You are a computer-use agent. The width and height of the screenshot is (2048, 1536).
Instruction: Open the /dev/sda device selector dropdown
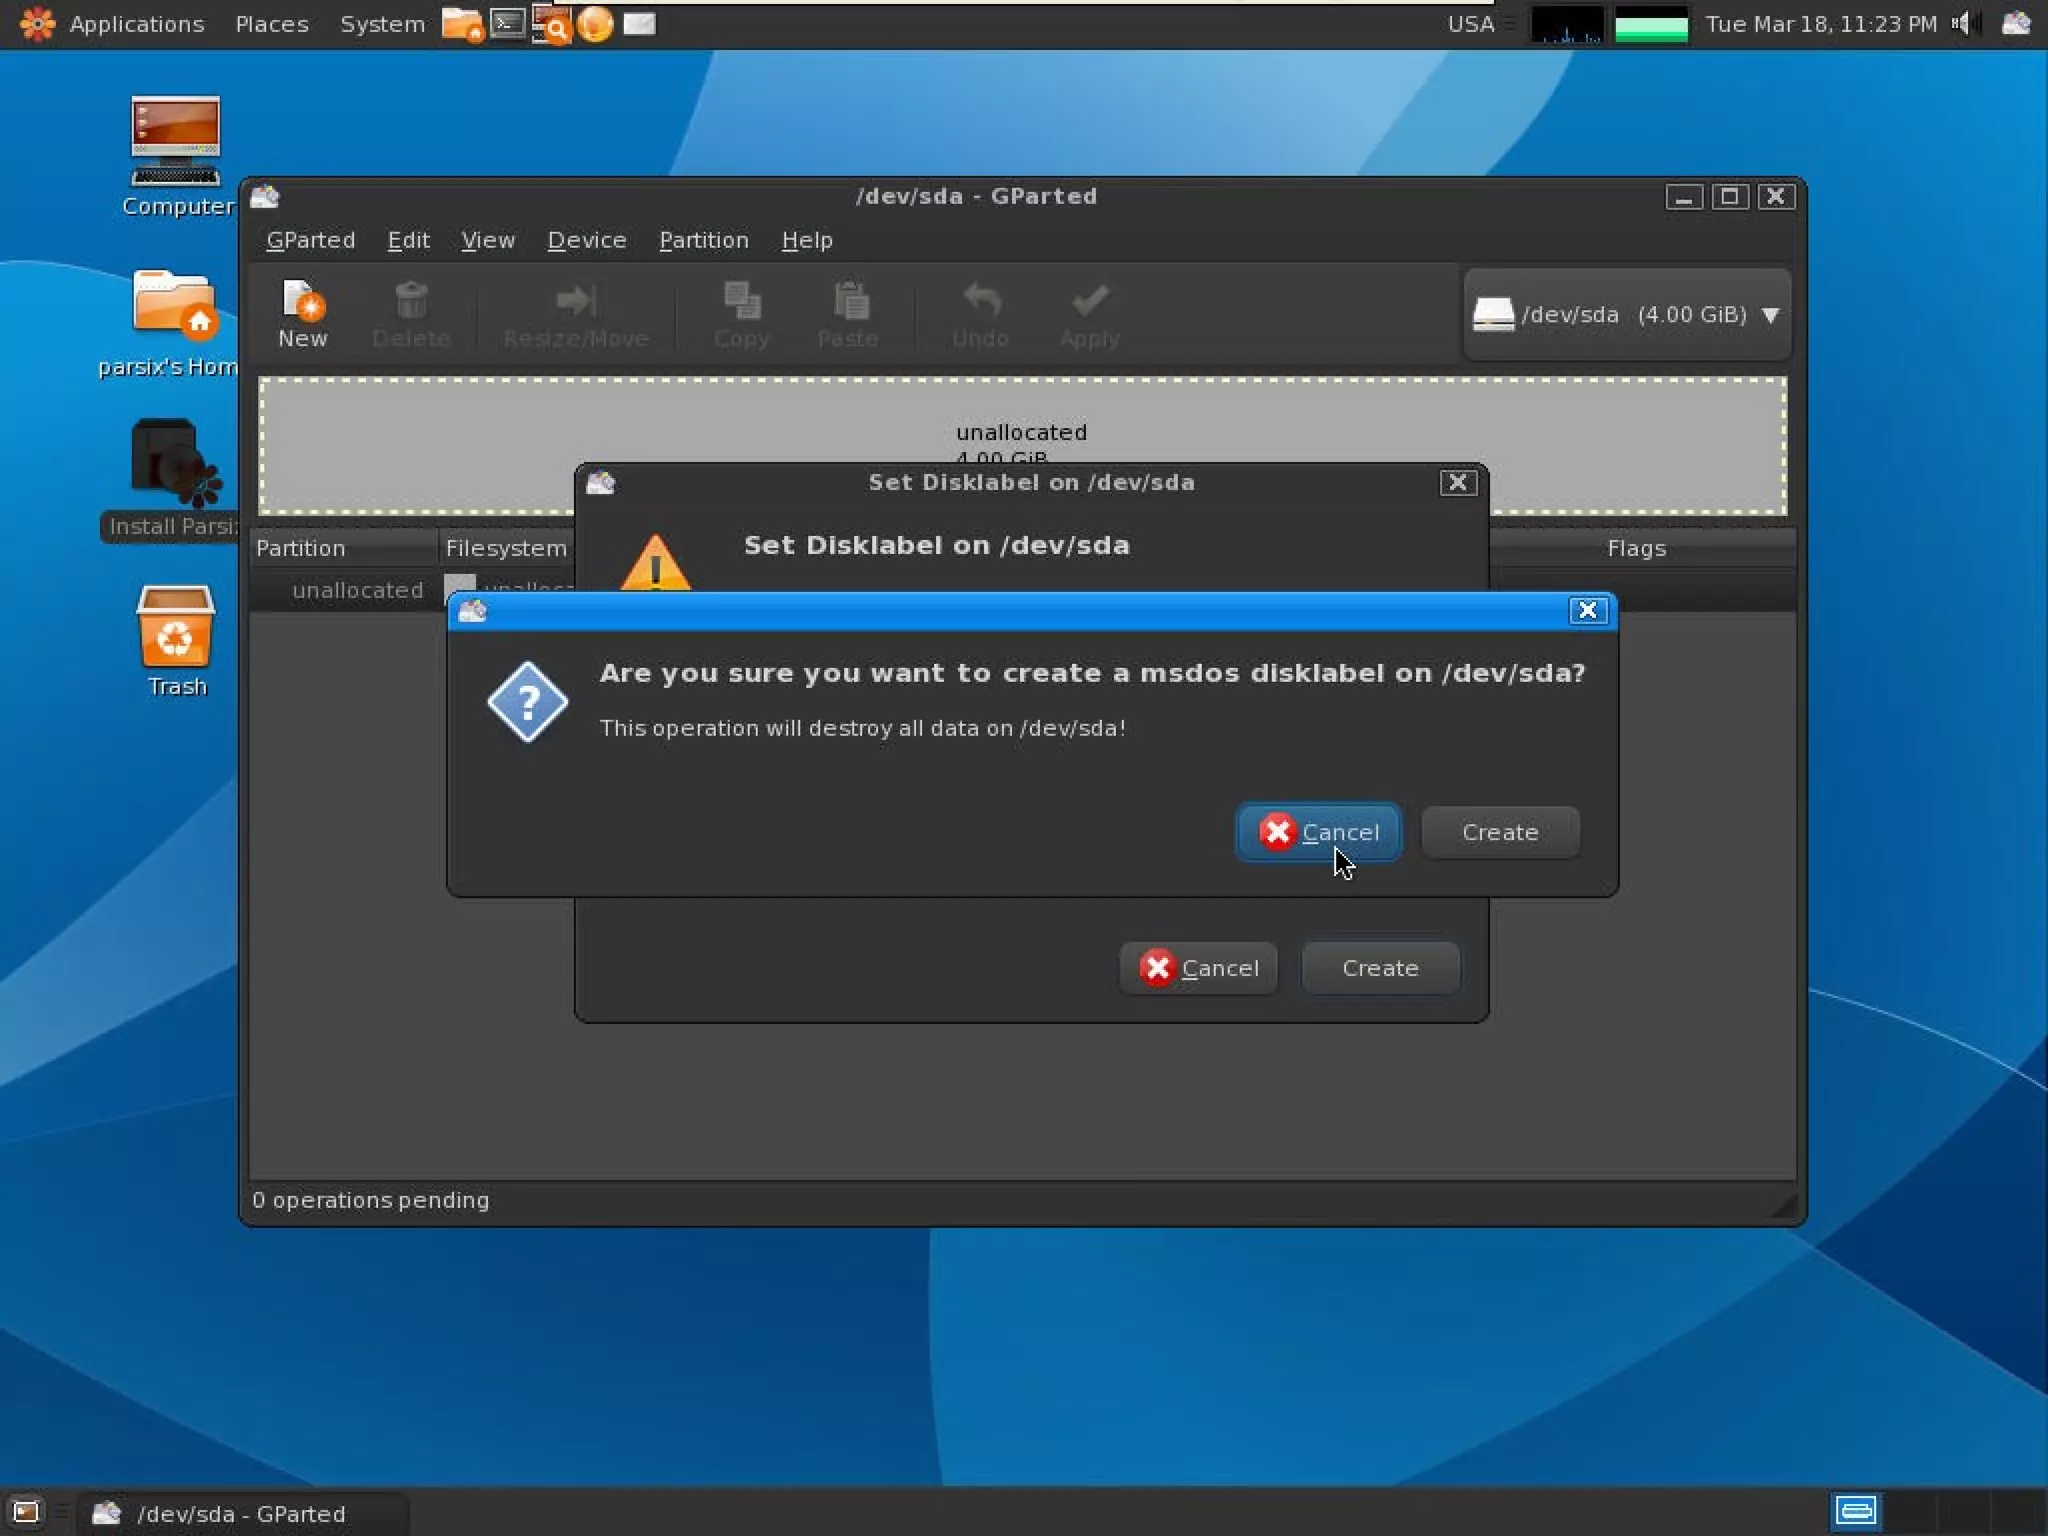(1627, 314)
